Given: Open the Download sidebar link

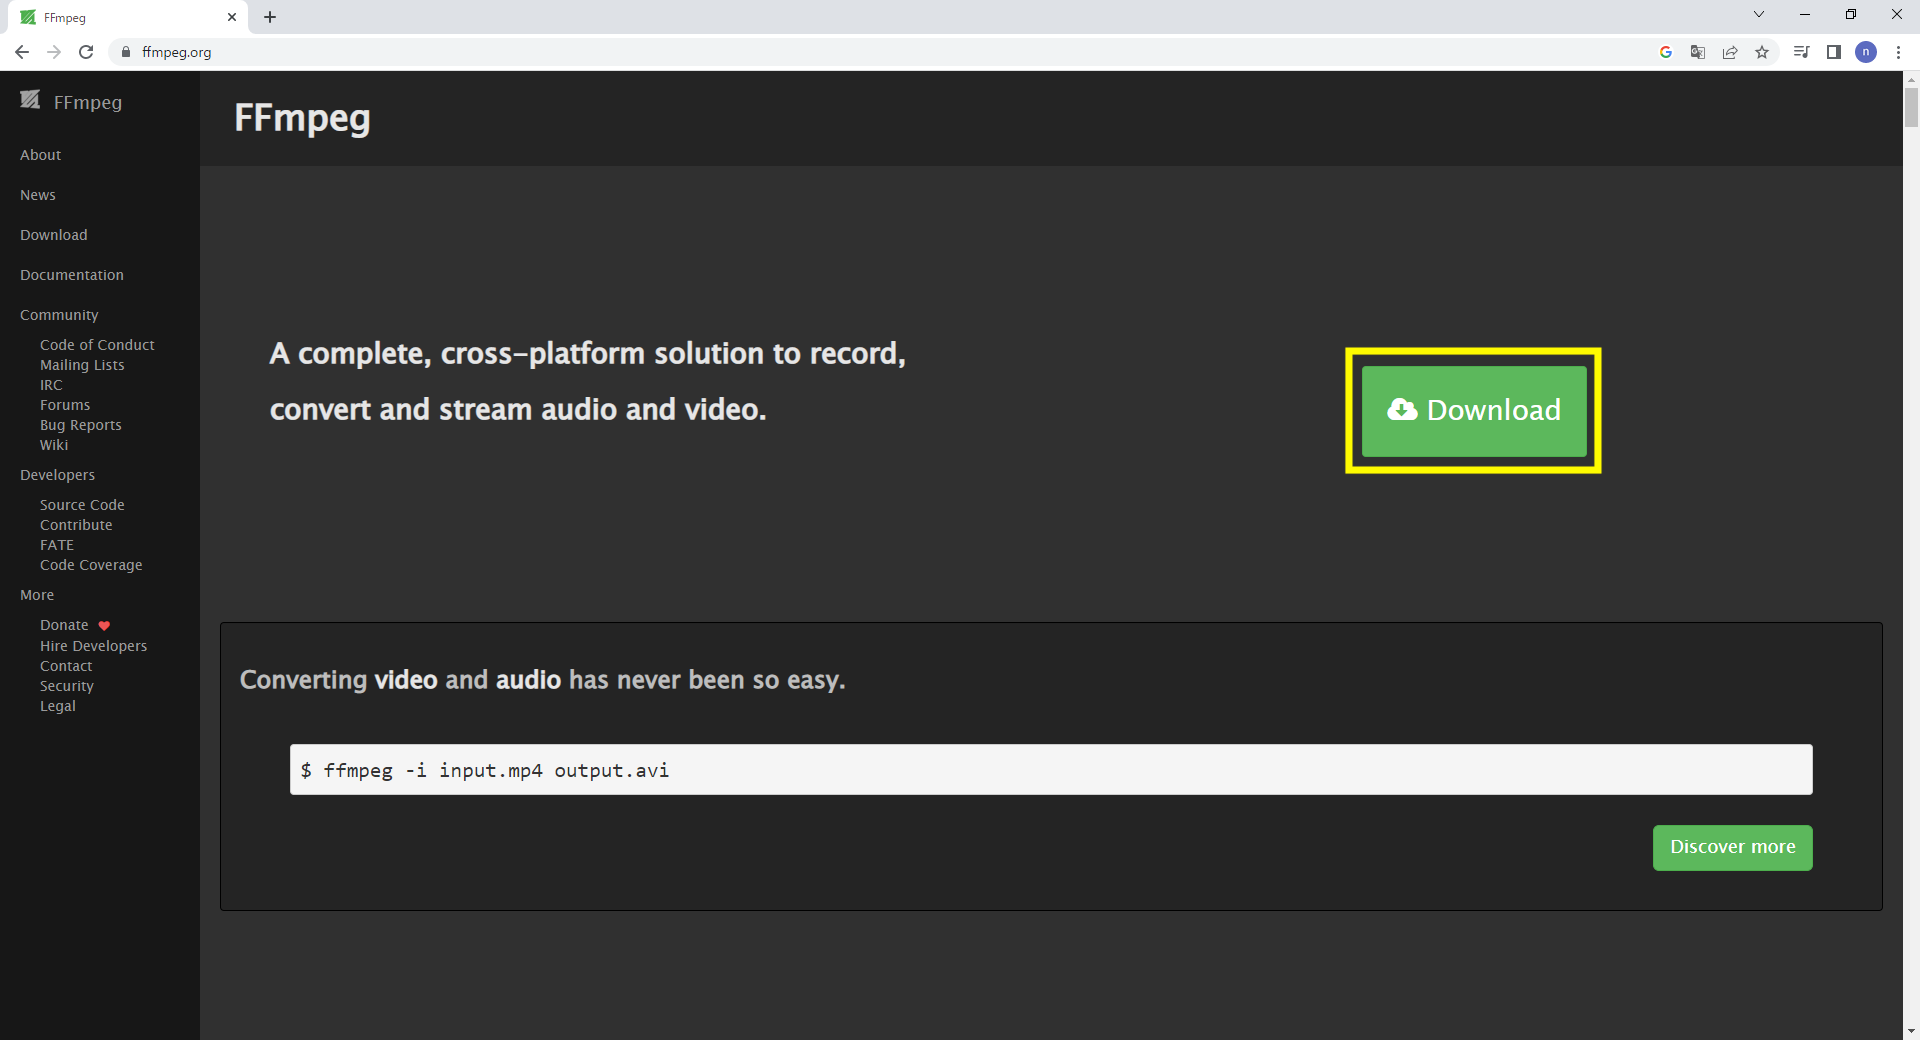Looking at the screenshot, I should [54, 235].
